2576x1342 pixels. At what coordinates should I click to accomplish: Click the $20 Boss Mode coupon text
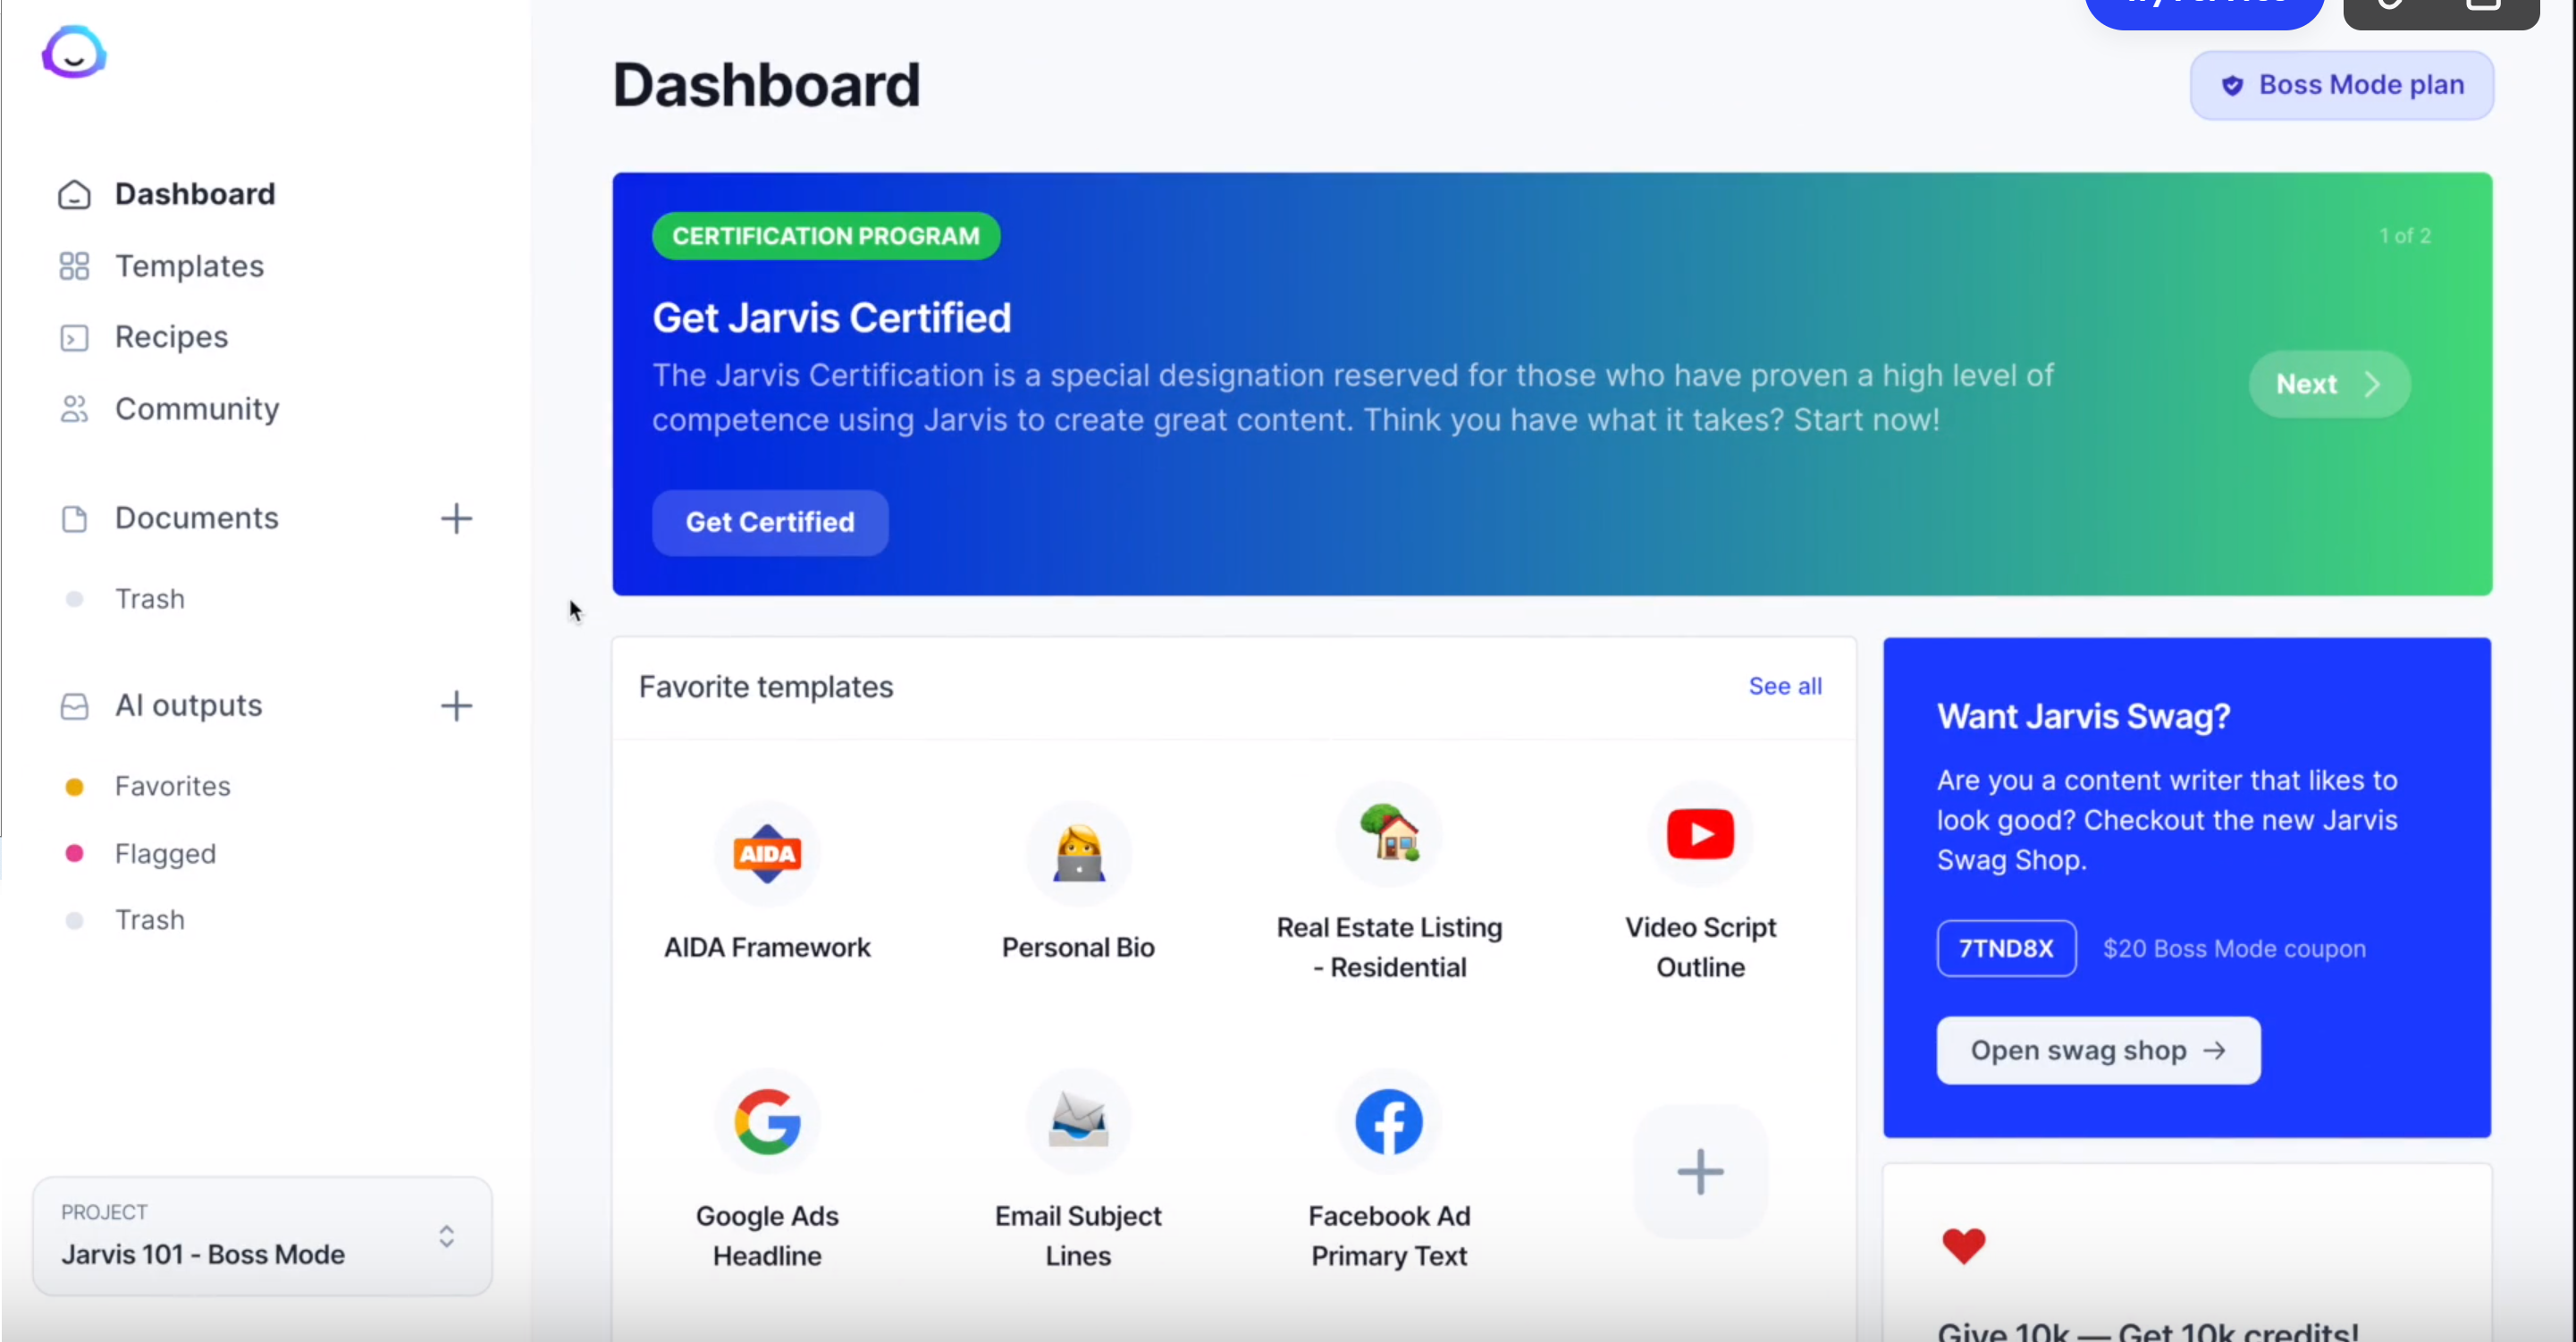click(2234, 948)
